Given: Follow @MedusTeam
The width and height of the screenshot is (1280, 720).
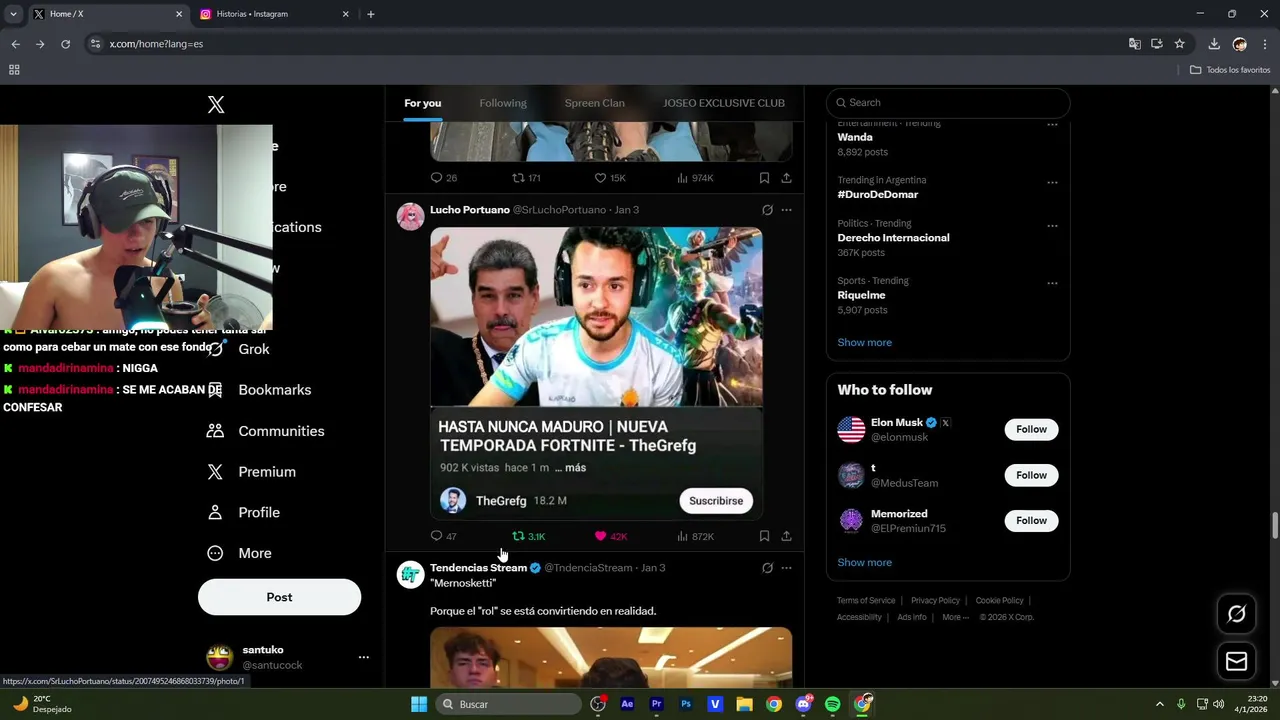Looking at the screenshot, I should pyautogui.click(x=1031, y=475).
